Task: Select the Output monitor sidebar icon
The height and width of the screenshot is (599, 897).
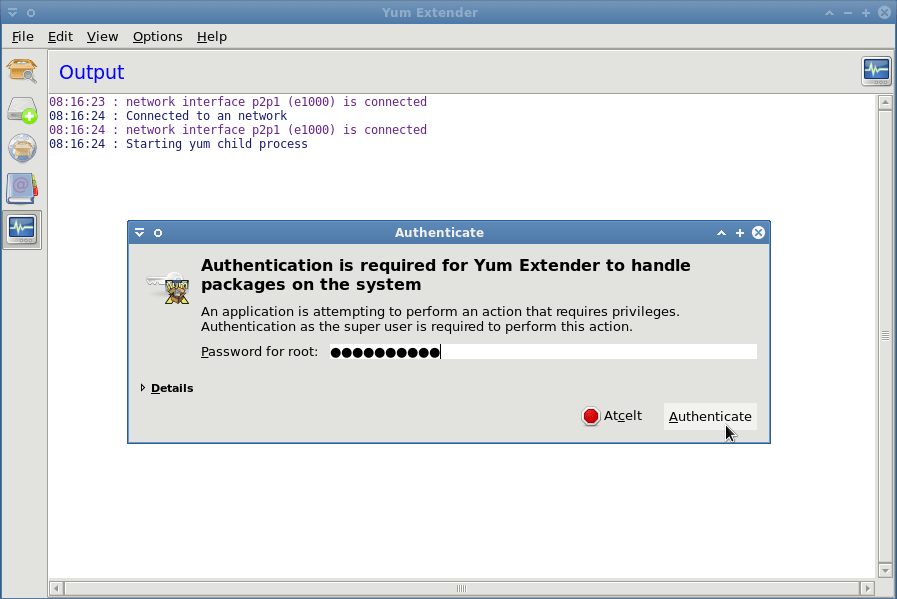Action: pos(22,229)
